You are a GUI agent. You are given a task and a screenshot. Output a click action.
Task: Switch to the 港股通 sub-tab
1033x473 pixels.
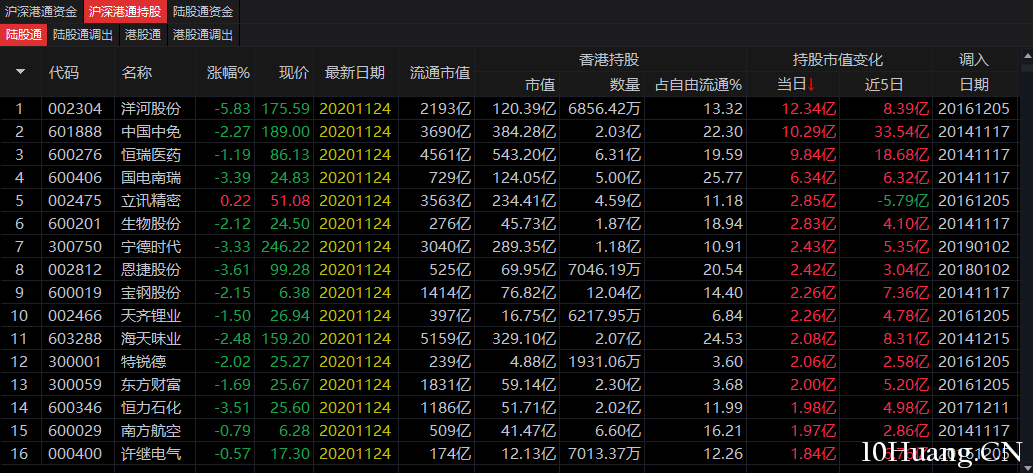(x=143, y=35)
